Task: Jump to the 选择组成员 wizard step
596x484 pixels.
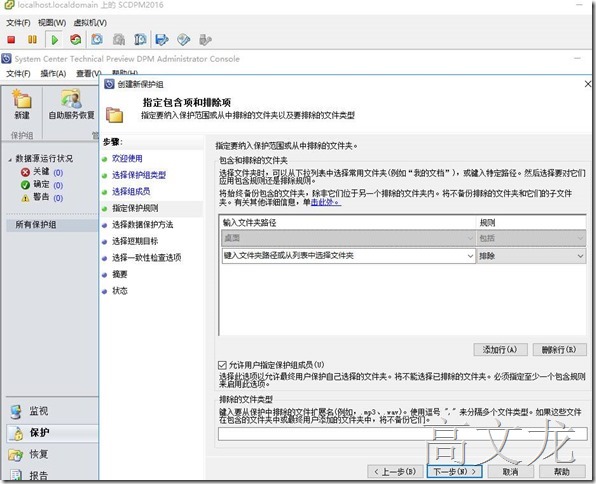Action: pyautogui.click(x=131, y=192)
